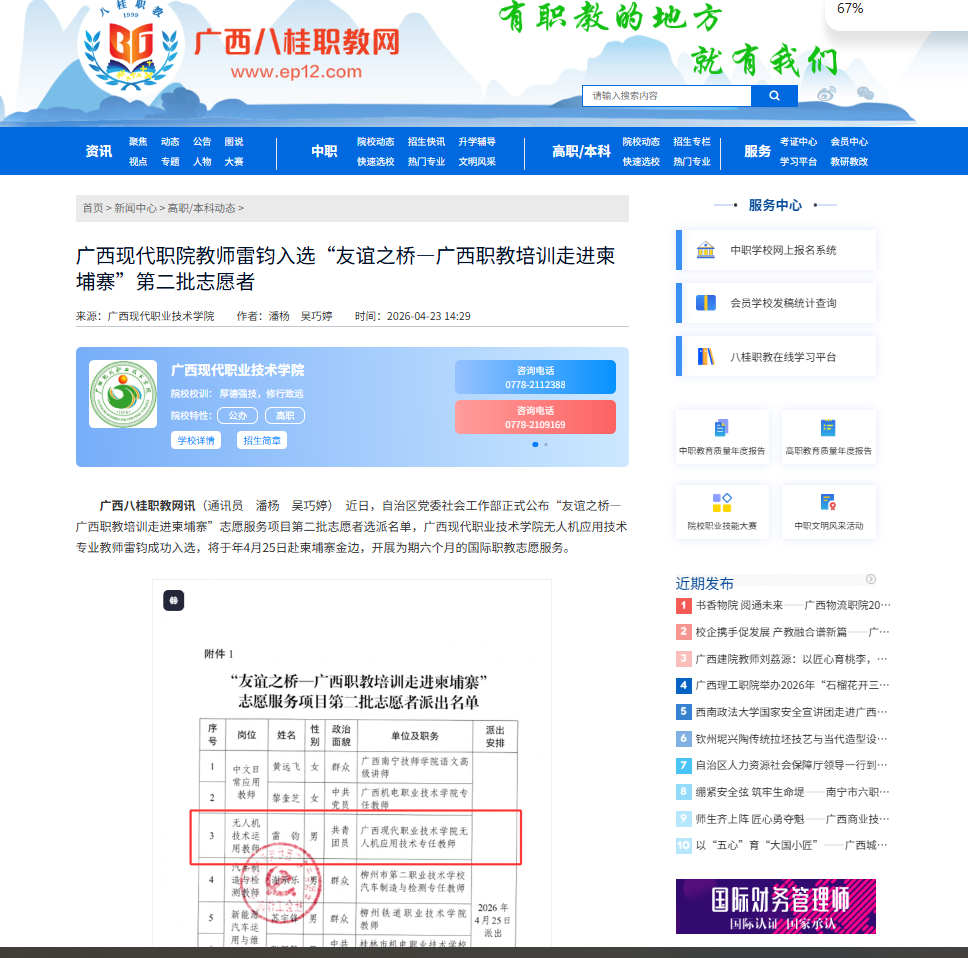Open the 服务 main menu
968x958 pixels.
(x=757, y=151)
